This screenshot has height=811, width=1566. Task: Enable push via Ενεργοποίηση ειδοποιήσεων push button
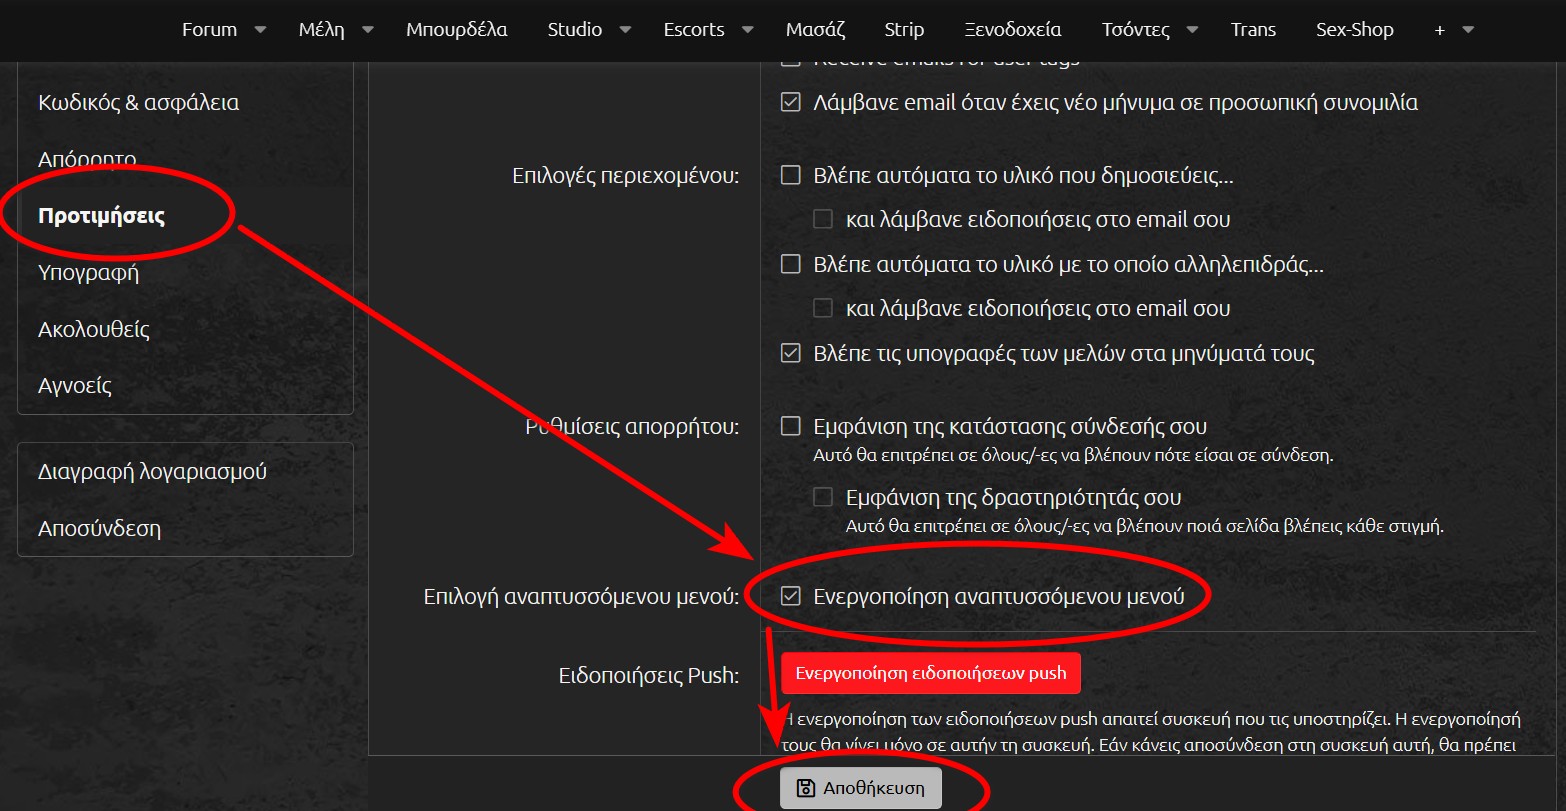coord(931,673)
